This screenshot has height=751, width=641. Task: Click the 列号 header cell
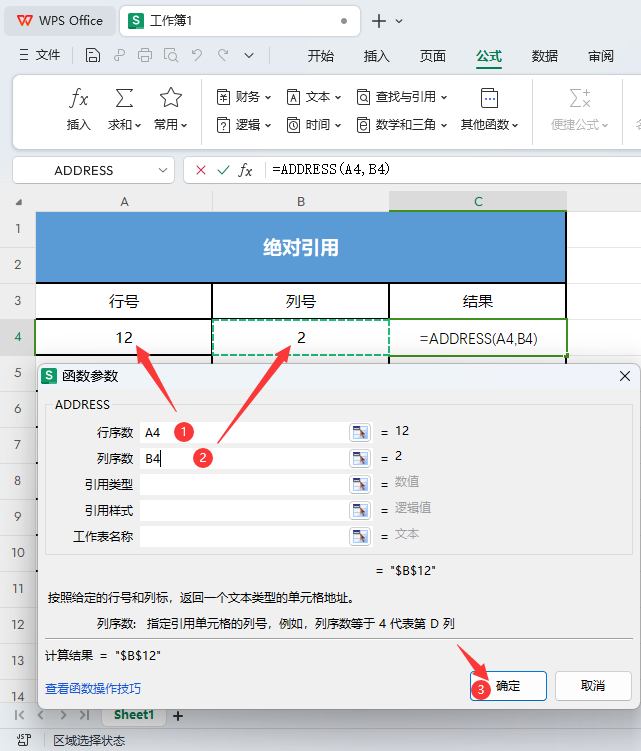point(301,301)
